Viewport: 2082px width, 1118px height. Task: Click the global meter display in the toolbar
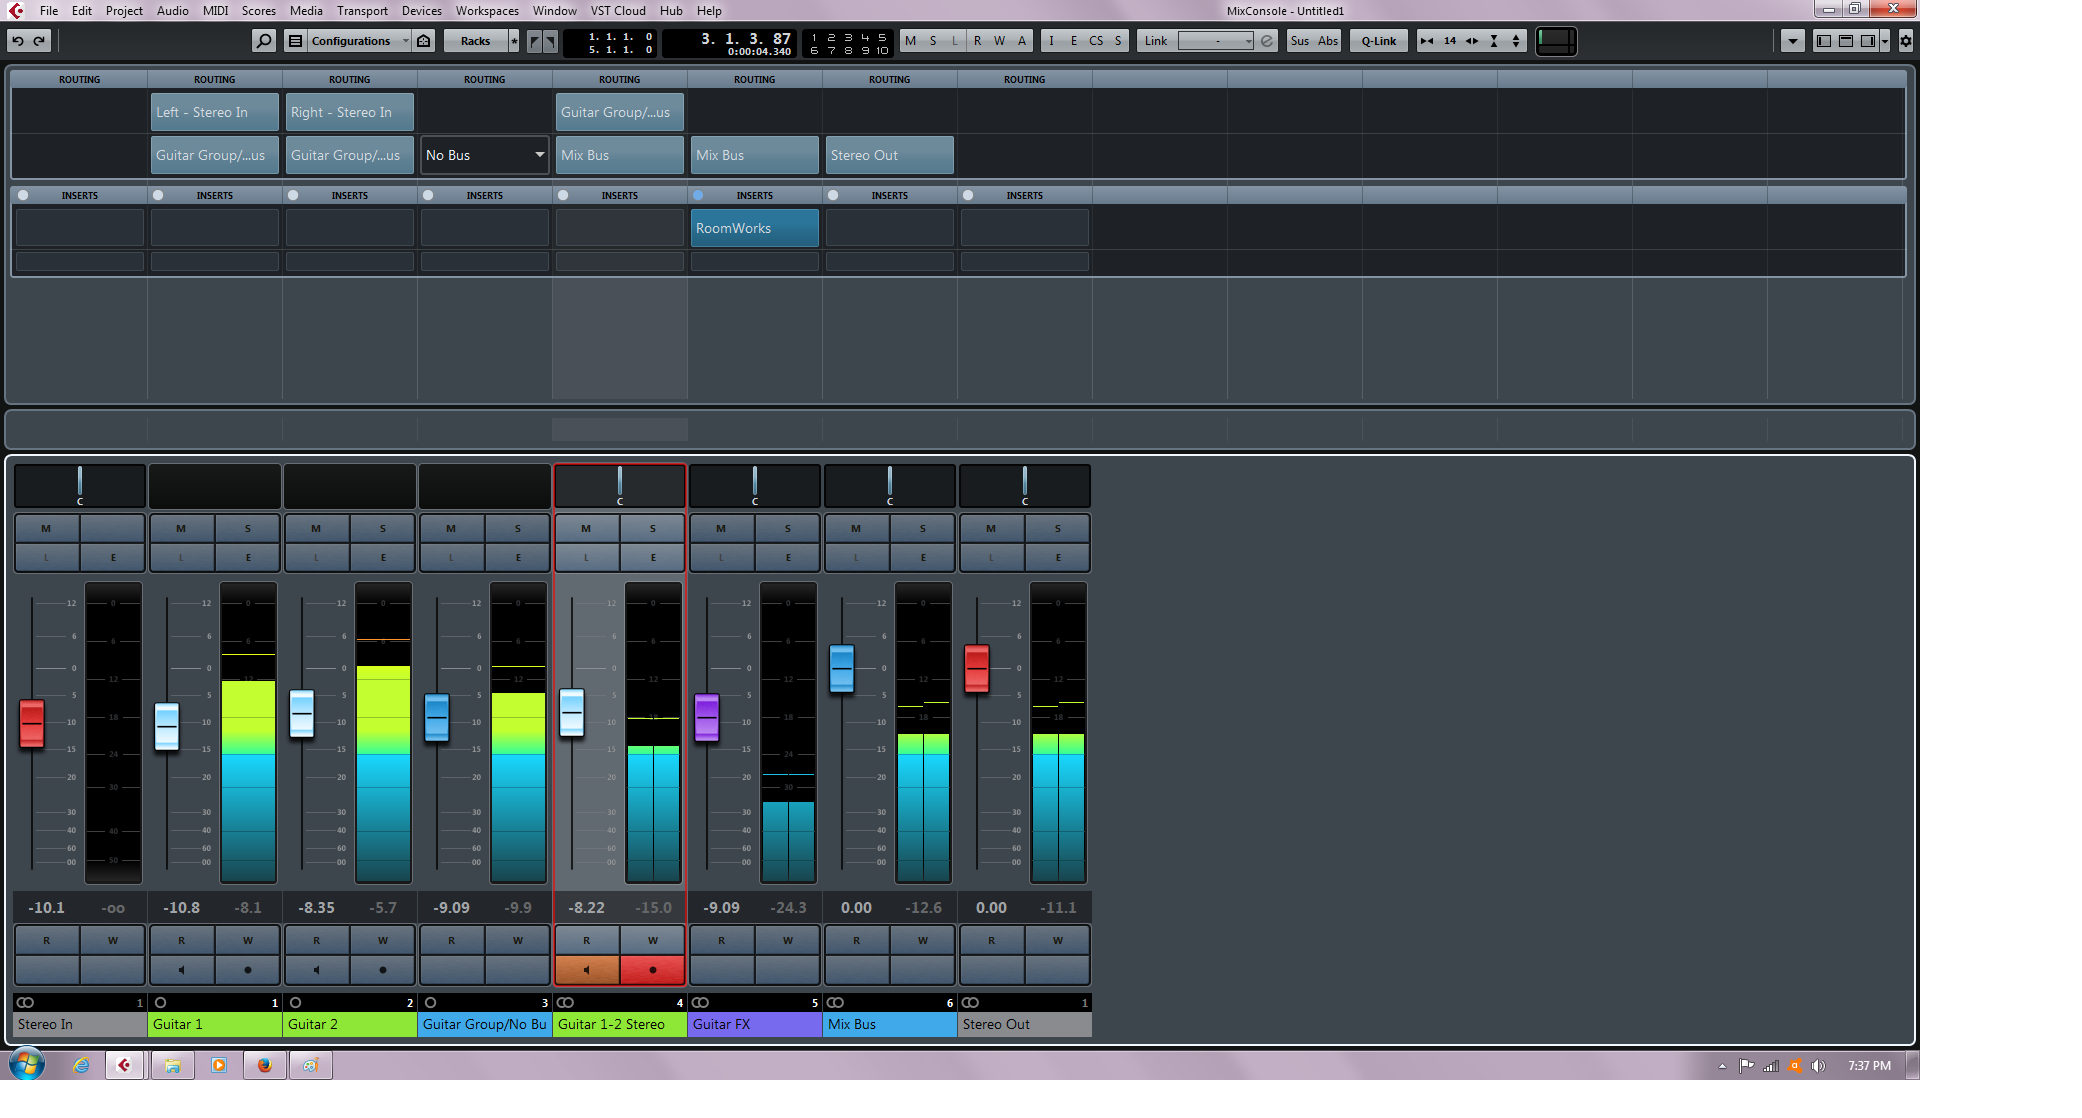point(1556,41)
